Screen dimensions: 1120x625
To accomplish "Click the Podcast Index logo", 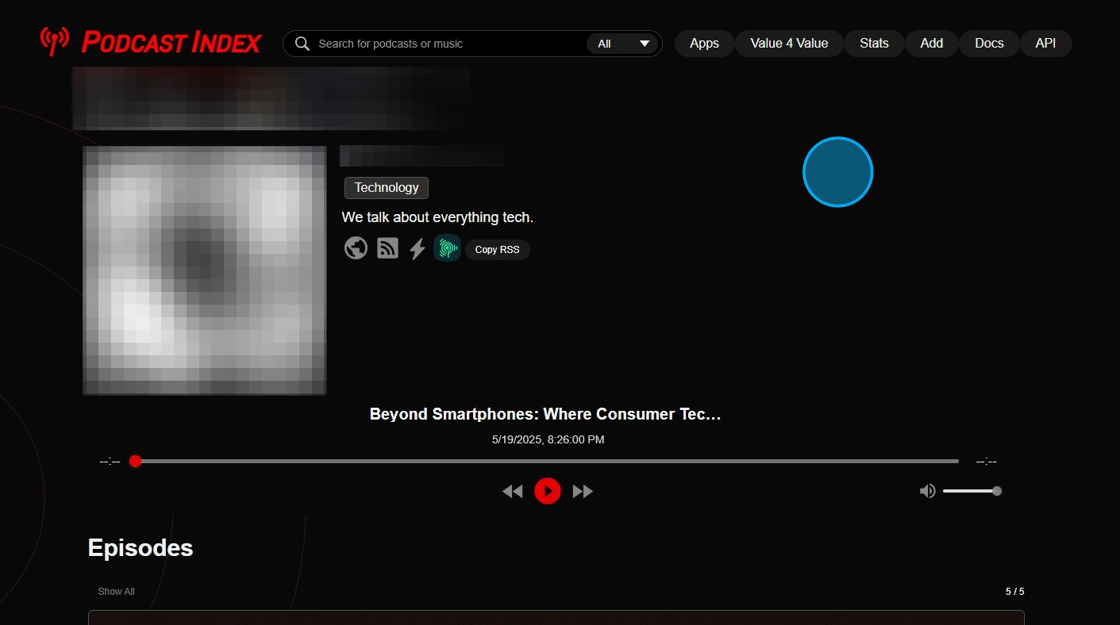I will point(151,42).
